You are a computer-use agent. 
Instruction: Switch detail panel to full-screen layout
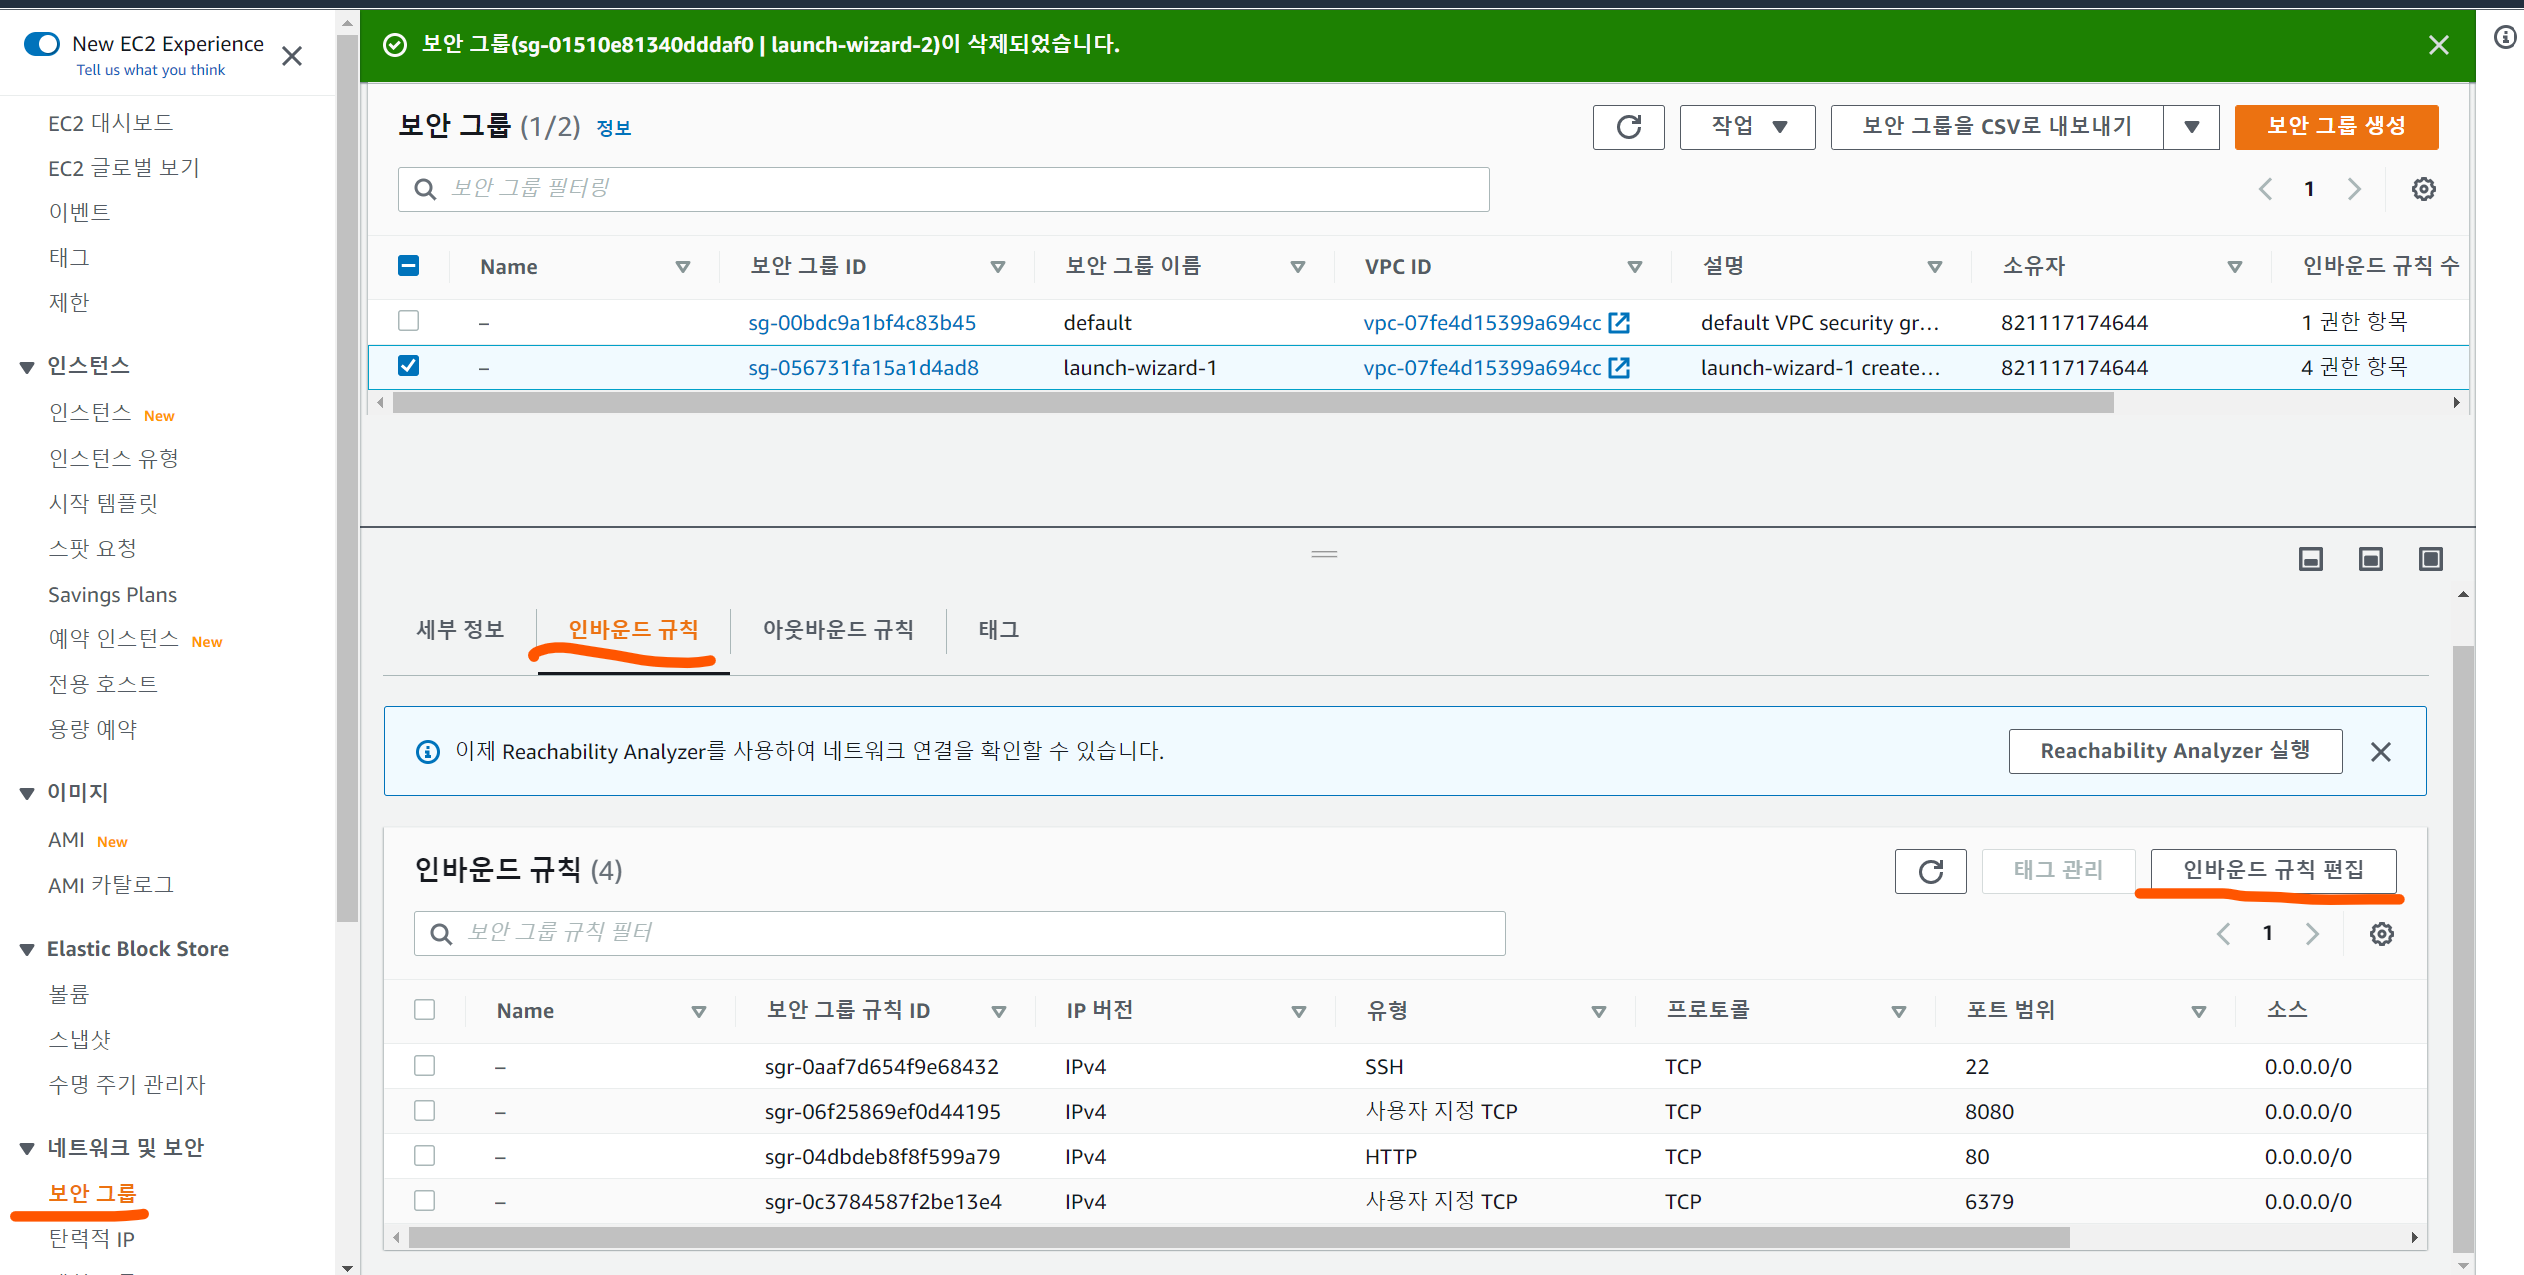[x=2430, y=559]
